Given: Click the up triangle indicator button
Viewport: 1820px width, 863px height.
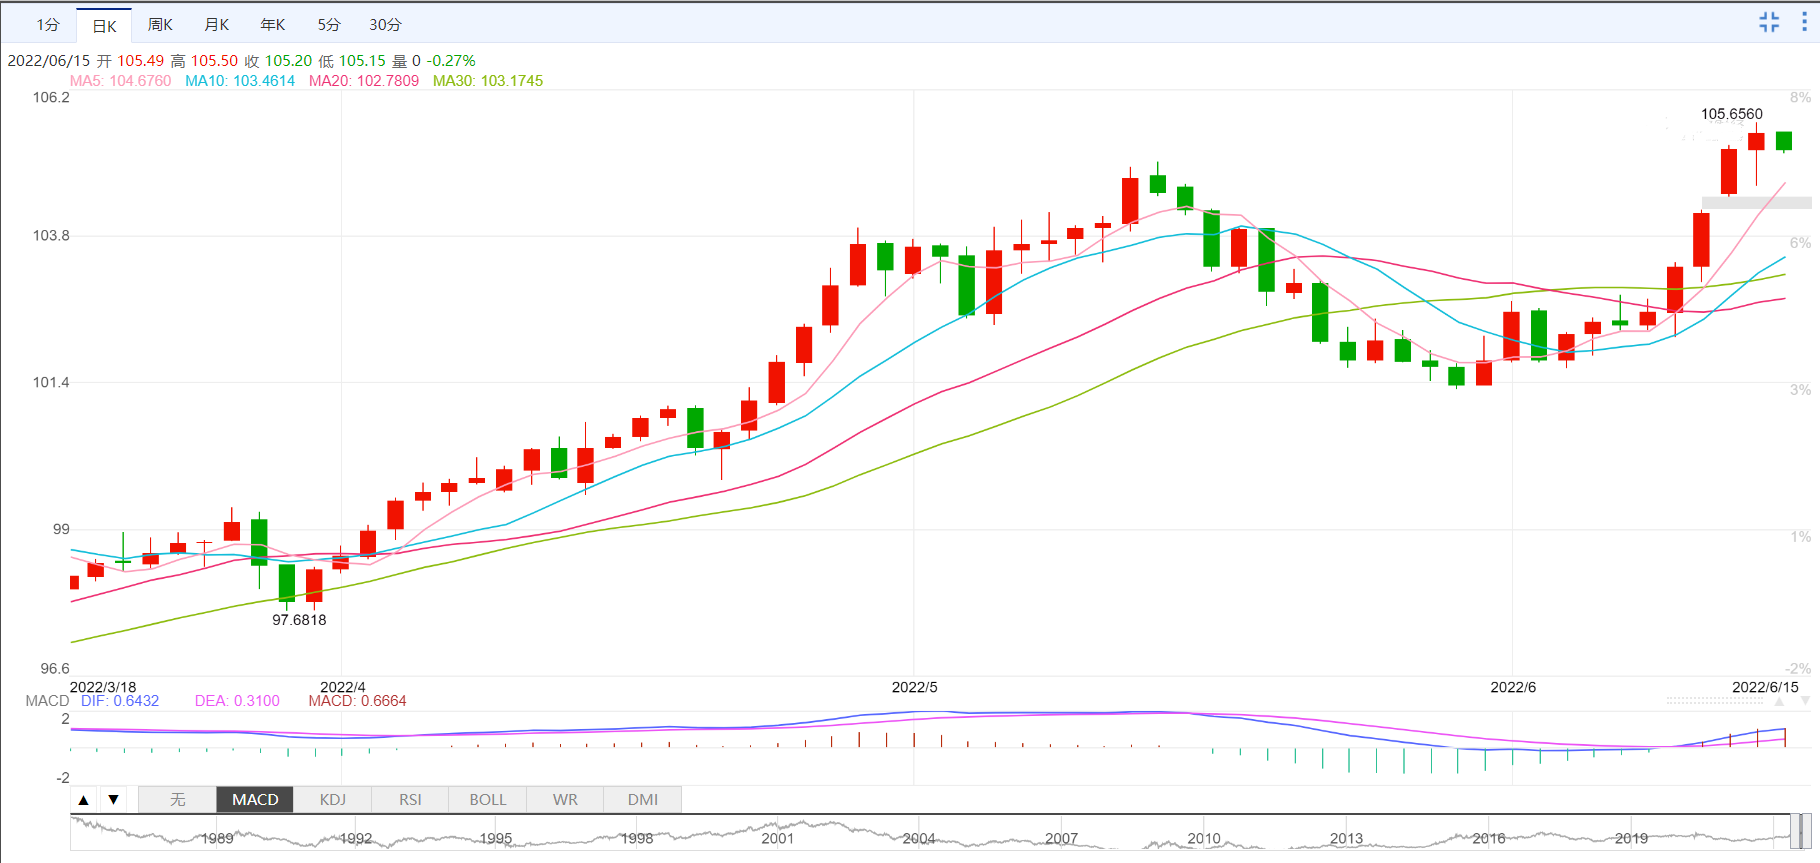Looking at the screenshot, I should [84, 800].
